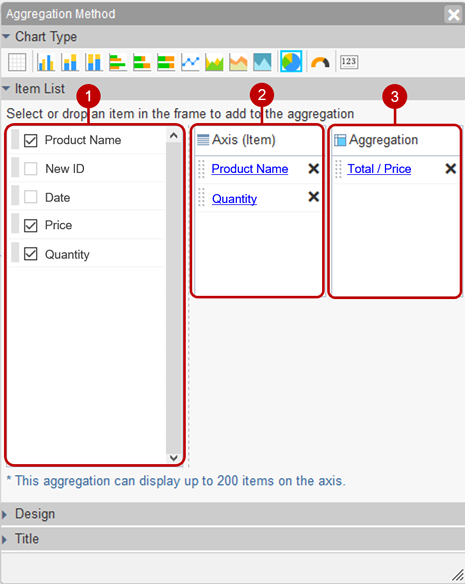Remove Total / Price from Aggregation
Image resolution: width=465 pixels, height=584 pixels.
451,169
